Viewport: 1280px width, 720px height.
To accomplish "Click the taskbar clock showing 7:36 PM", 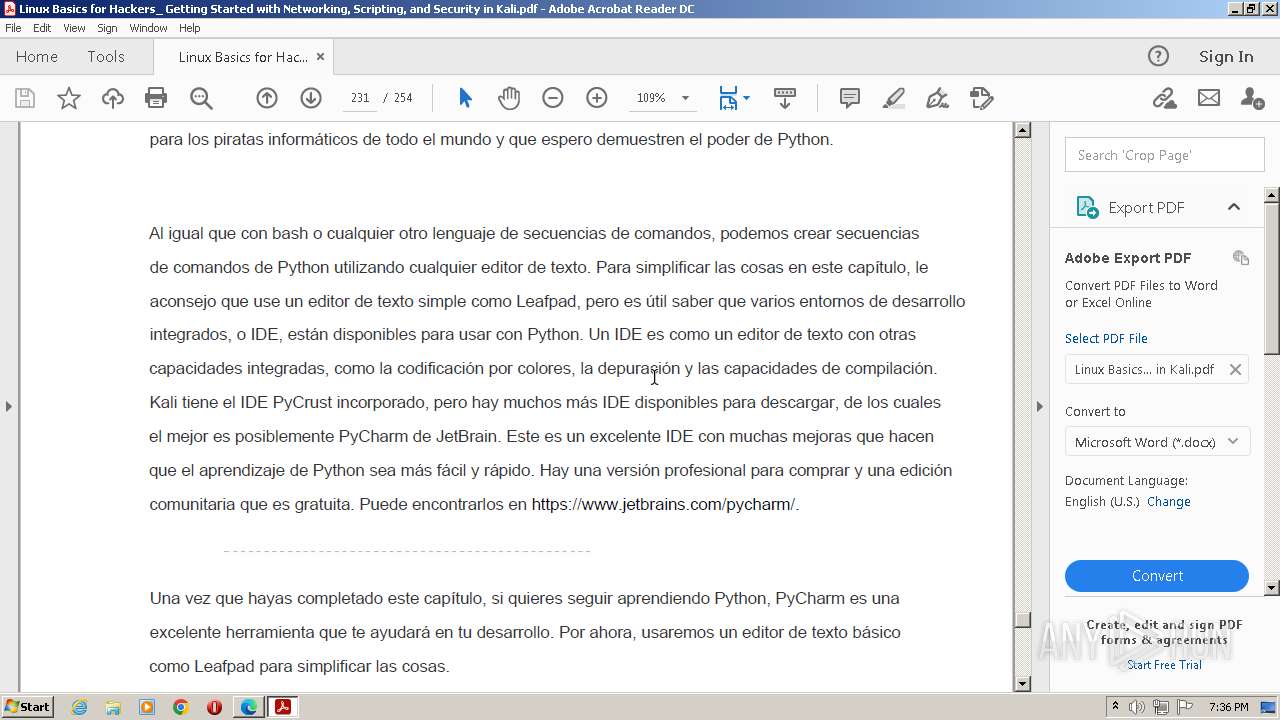I will coord(1229,707).
